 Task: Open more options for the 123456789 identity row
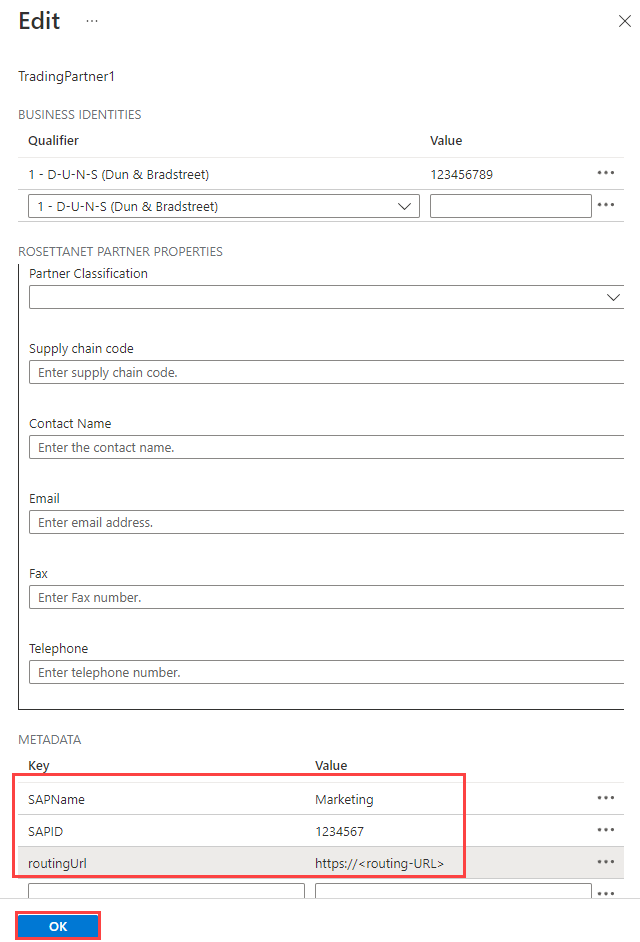coord(605,173)
